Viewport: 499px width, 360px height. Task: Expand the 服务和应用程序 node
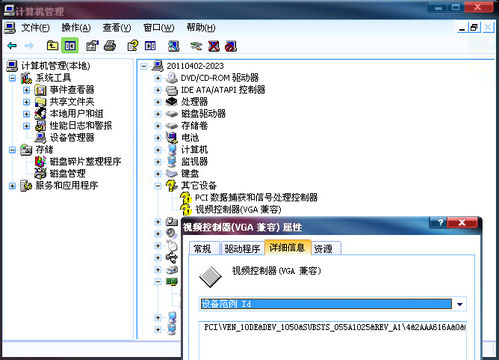click(12, 186)
